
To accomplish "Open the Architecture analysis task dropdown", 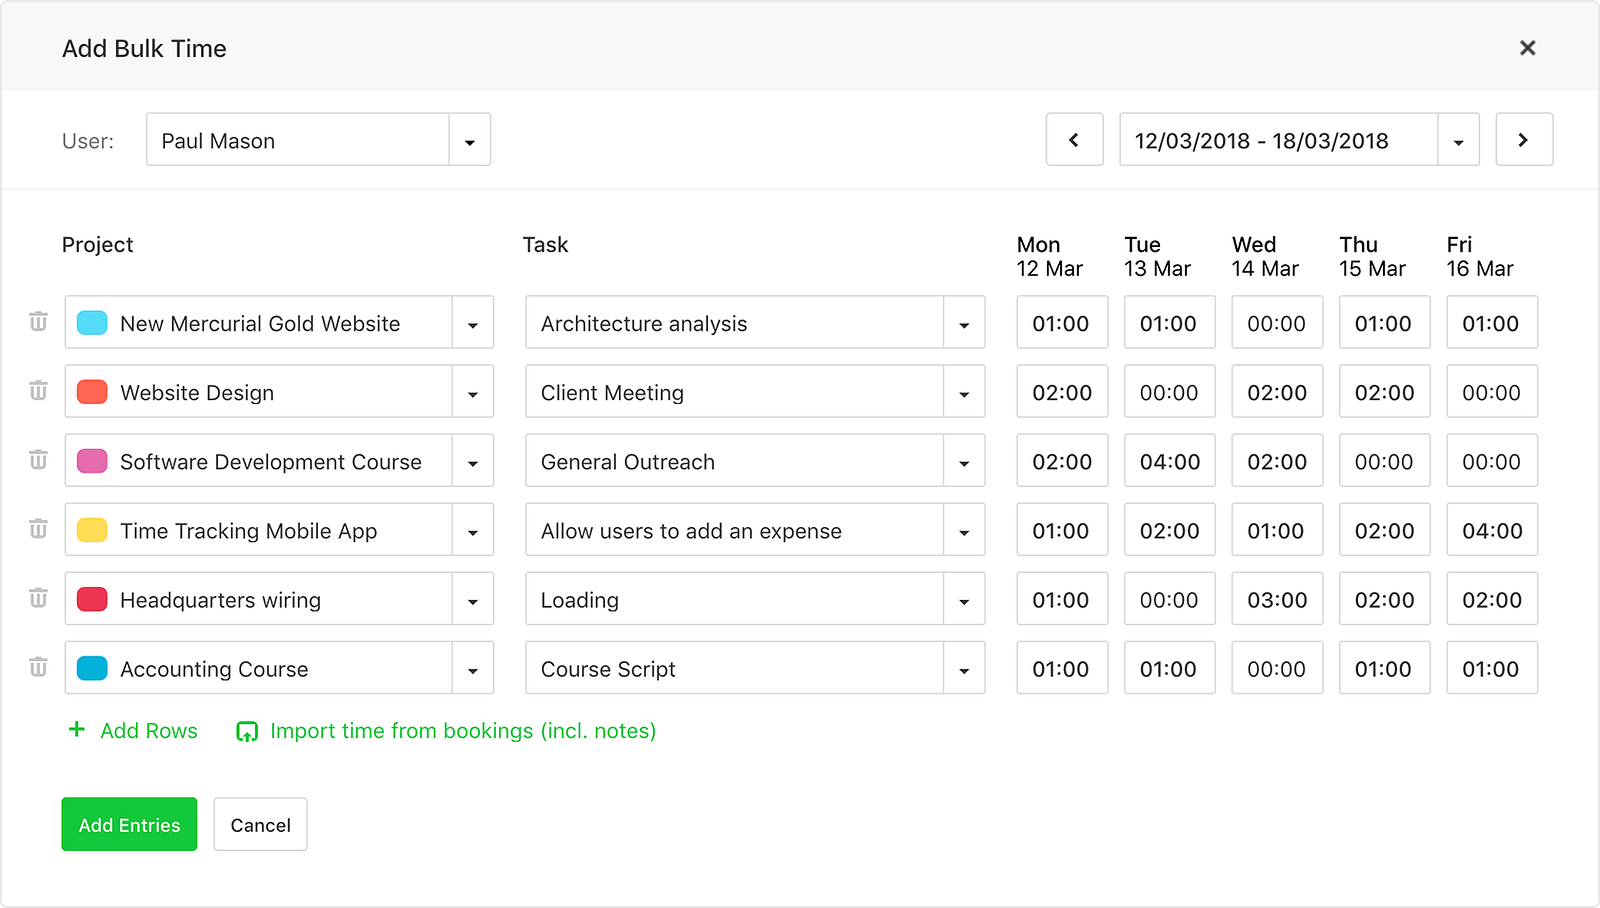I will click(x=964, y=324).
